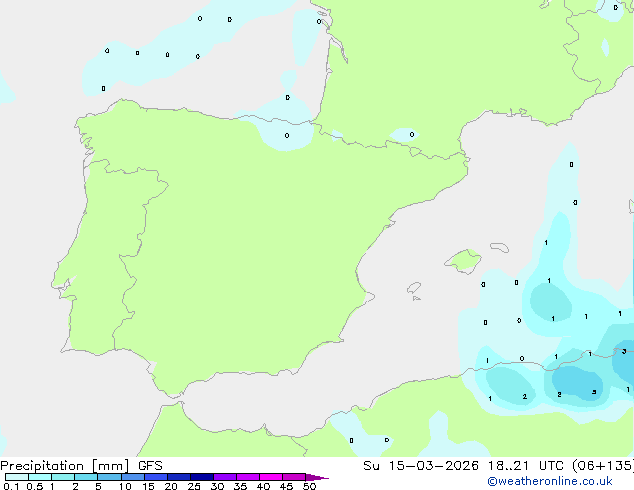The image size is (634, 490).
Task: Click the legend swatch between 0.1 and 0.5
Action: tap(17, 477)
